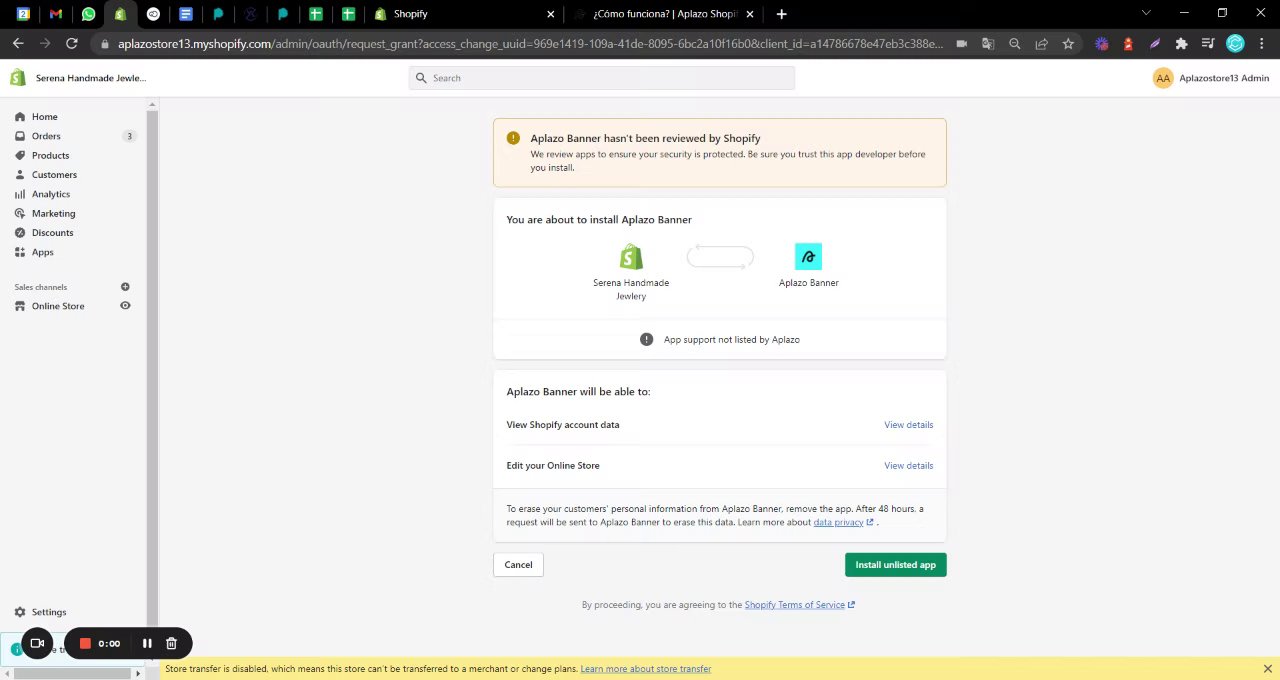Open Learn more about store transfer link
This screenshot has width=1280, height=680.
click(x=645, y=669)
